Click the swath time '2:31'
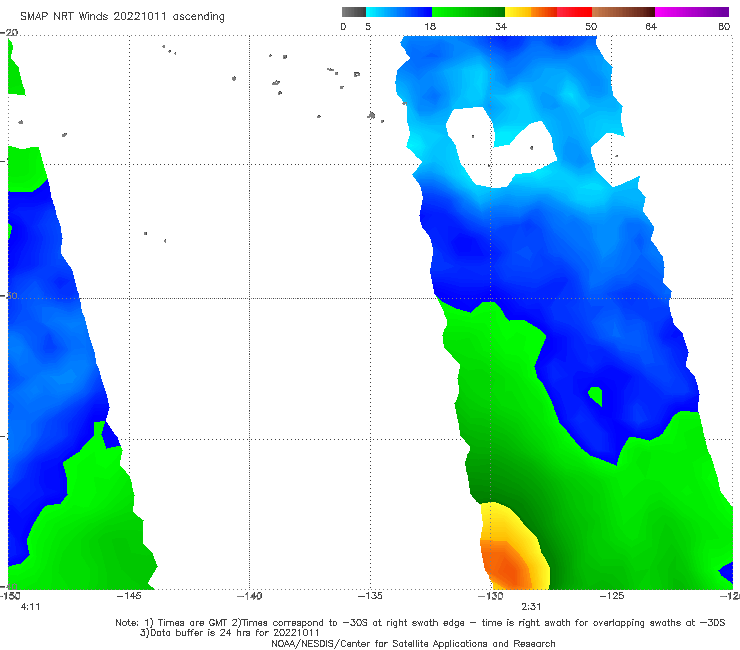This screenshot has height=650, width=740. [531, 607]
